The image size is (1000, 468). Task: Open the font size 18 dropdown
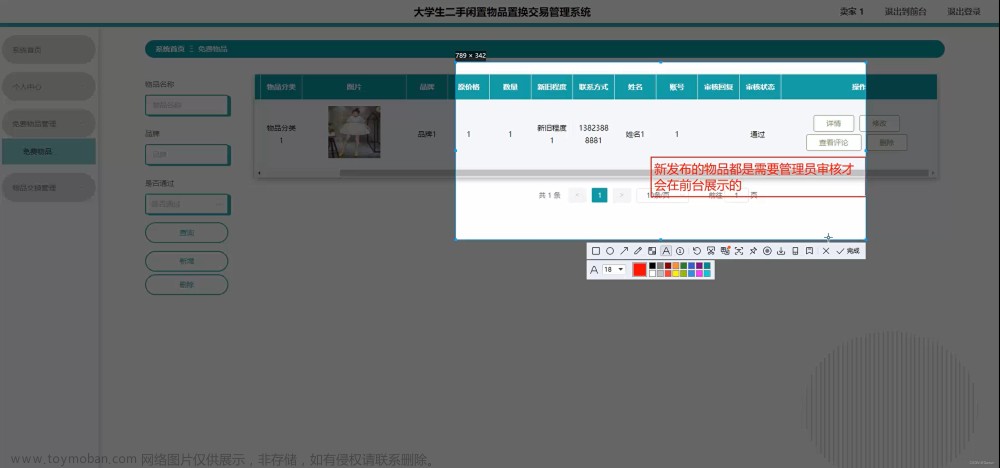click(x=614, y=270)
